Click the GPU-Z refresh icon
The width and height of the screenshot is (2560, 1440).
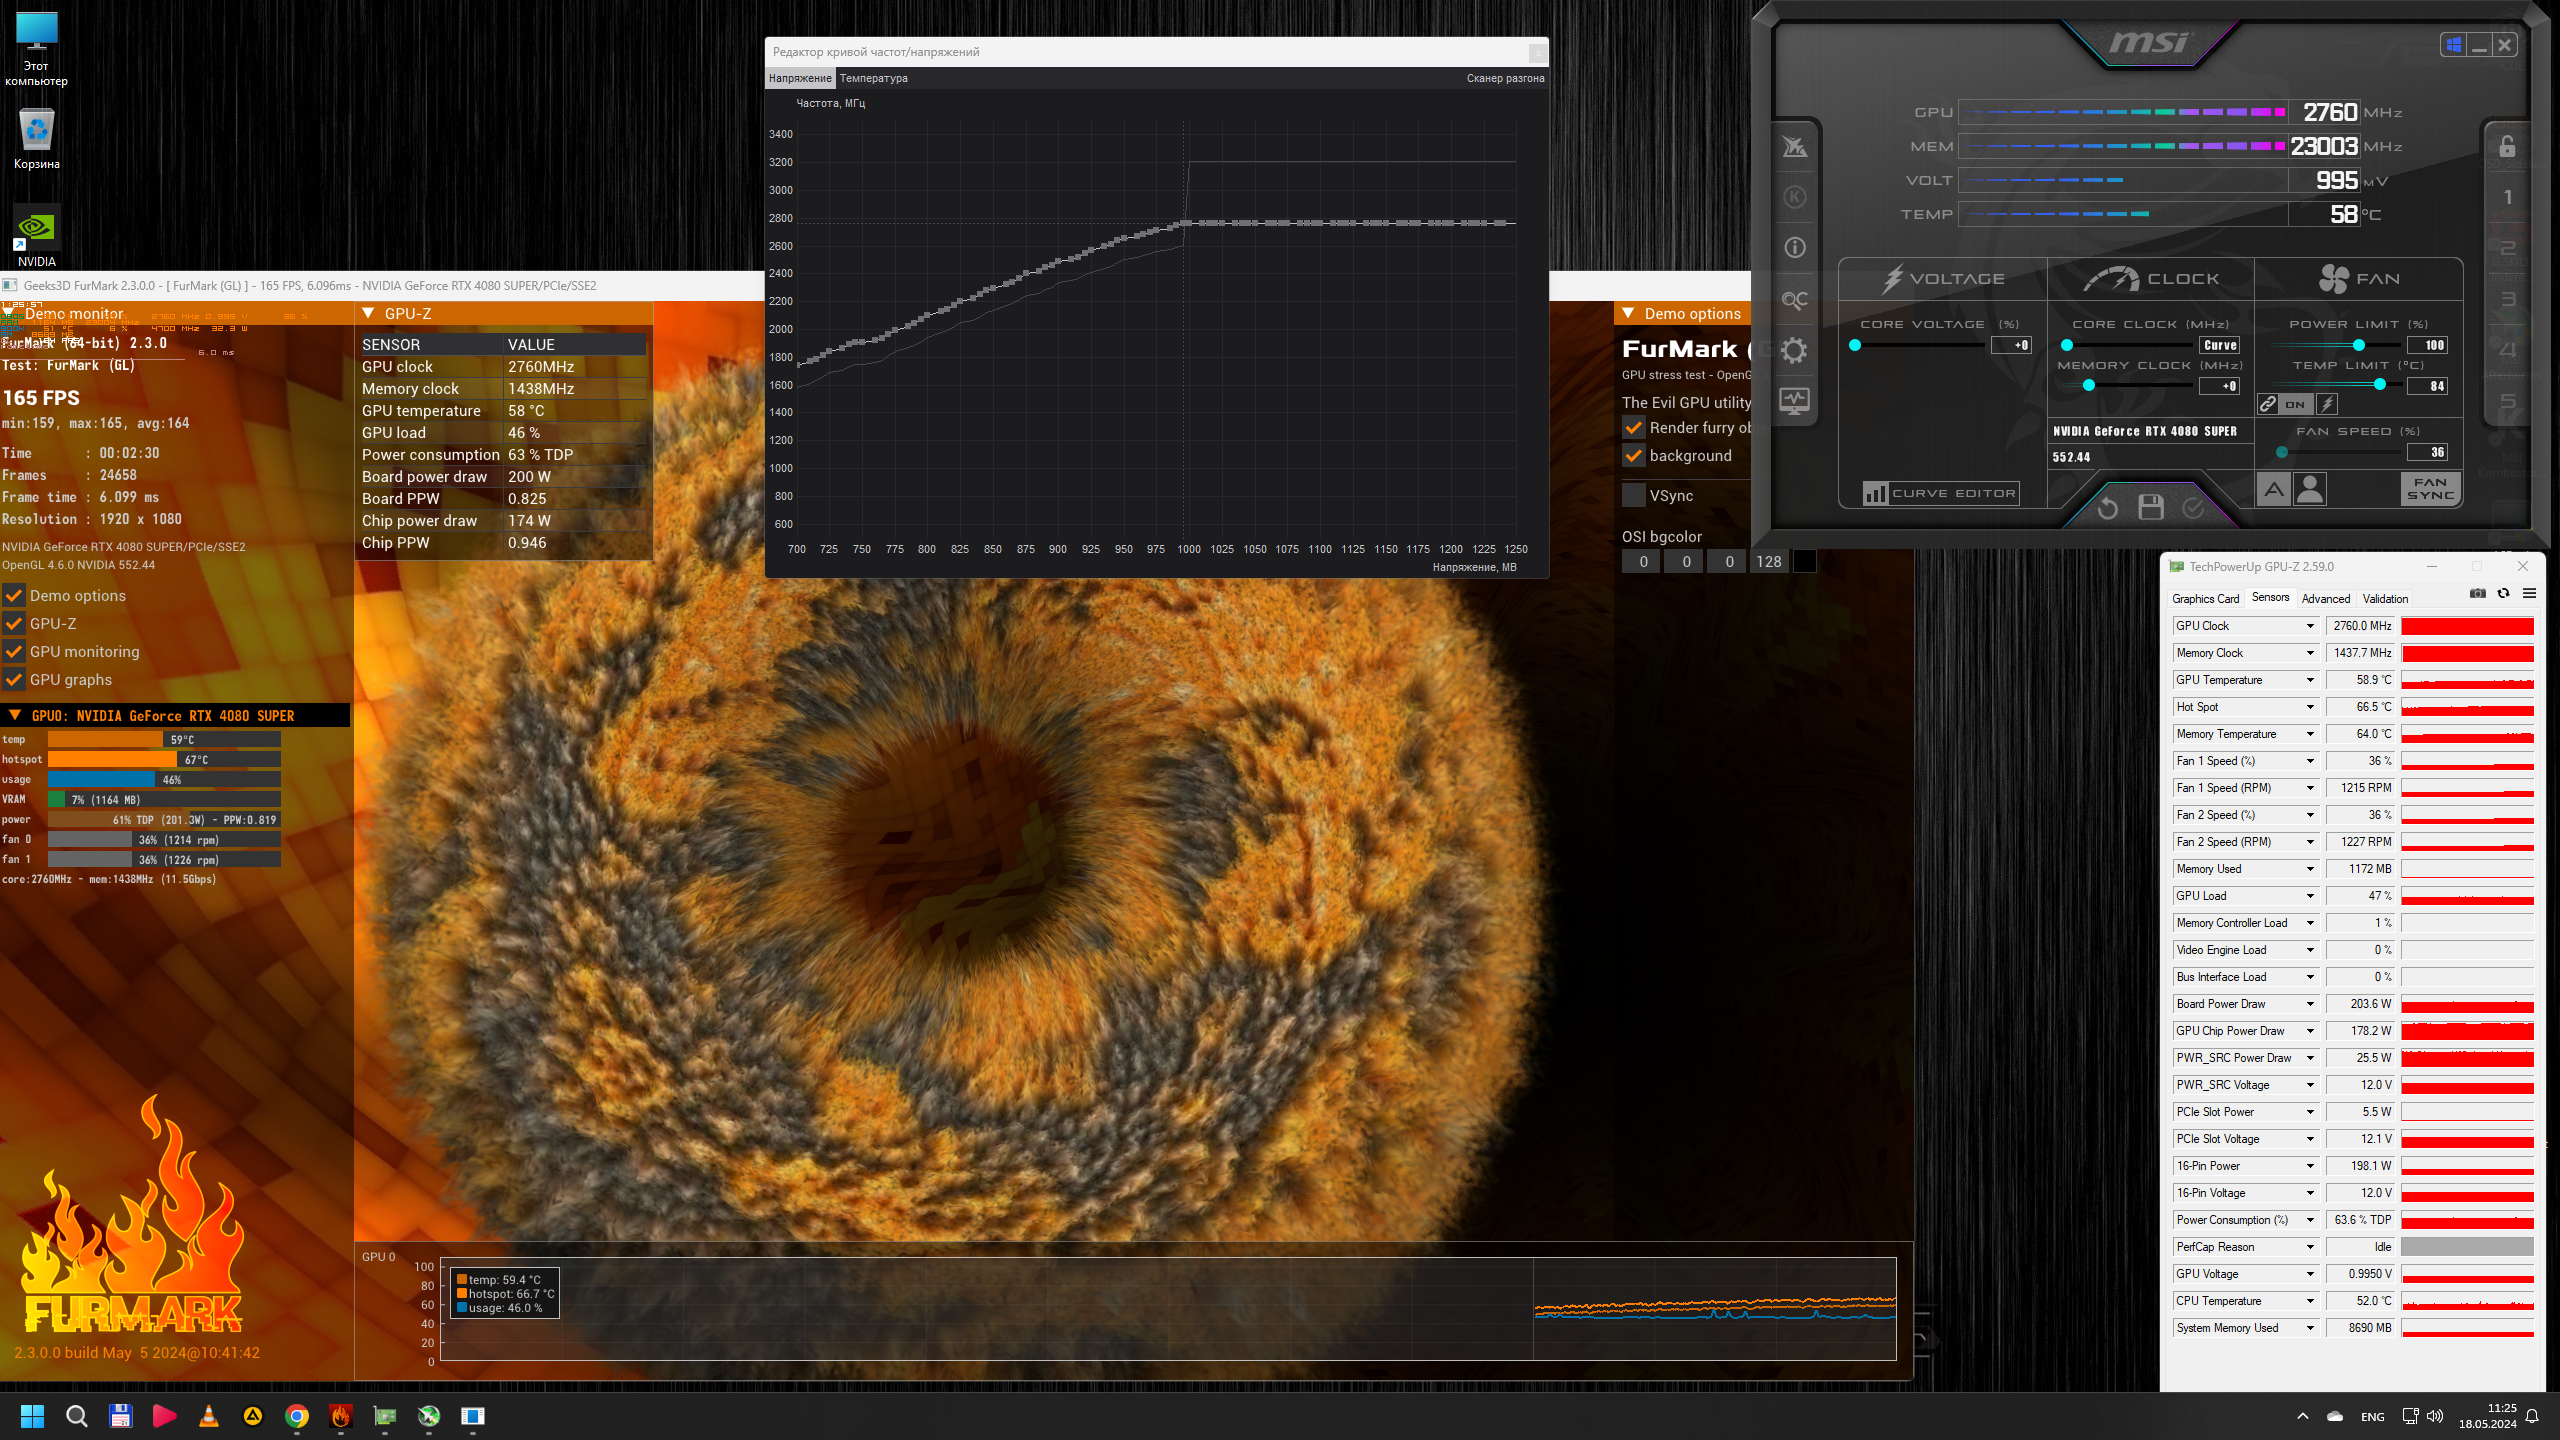coord(2503,594)
